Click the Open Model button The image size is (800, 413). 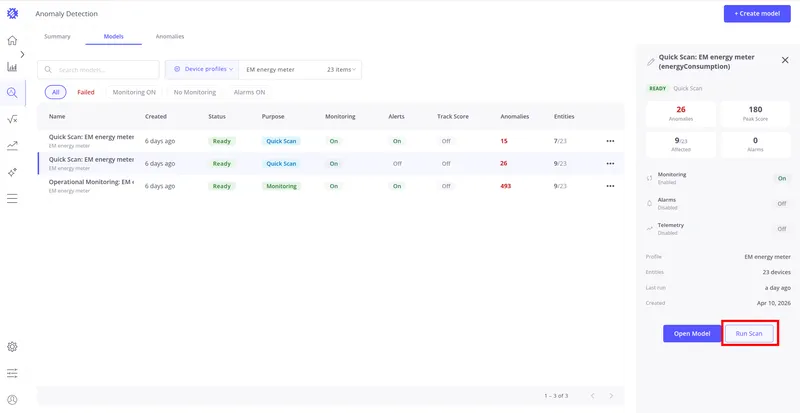(692, 334)
